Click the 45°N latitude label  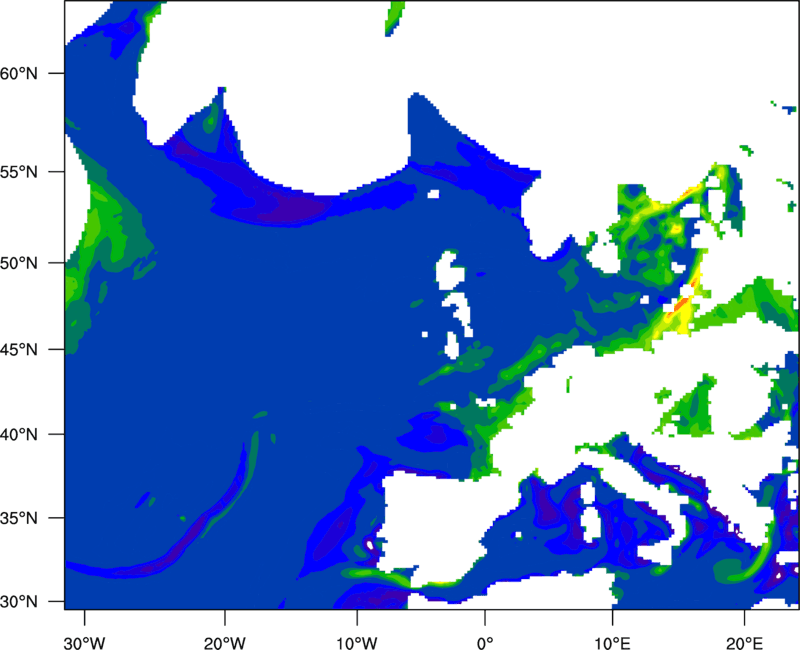(x=19, y=350)
